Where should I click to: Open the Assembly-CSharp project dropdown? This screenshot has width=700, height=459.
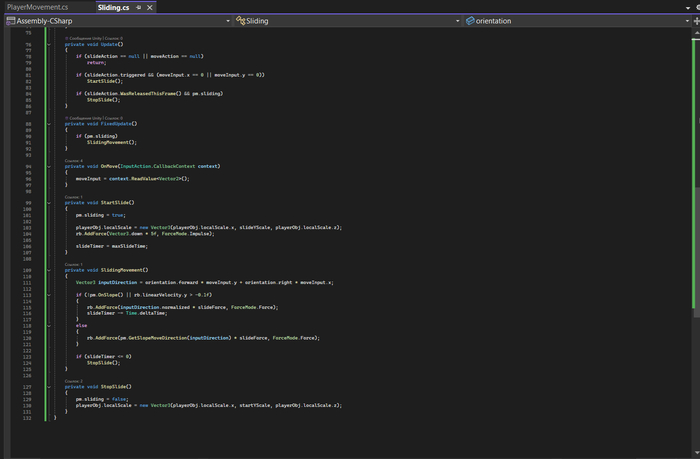227,20
